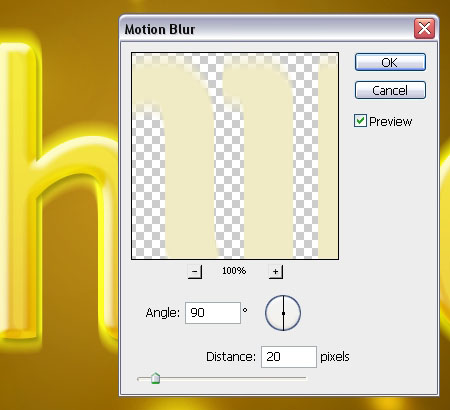Click the Distance label

tap(231, 357)
